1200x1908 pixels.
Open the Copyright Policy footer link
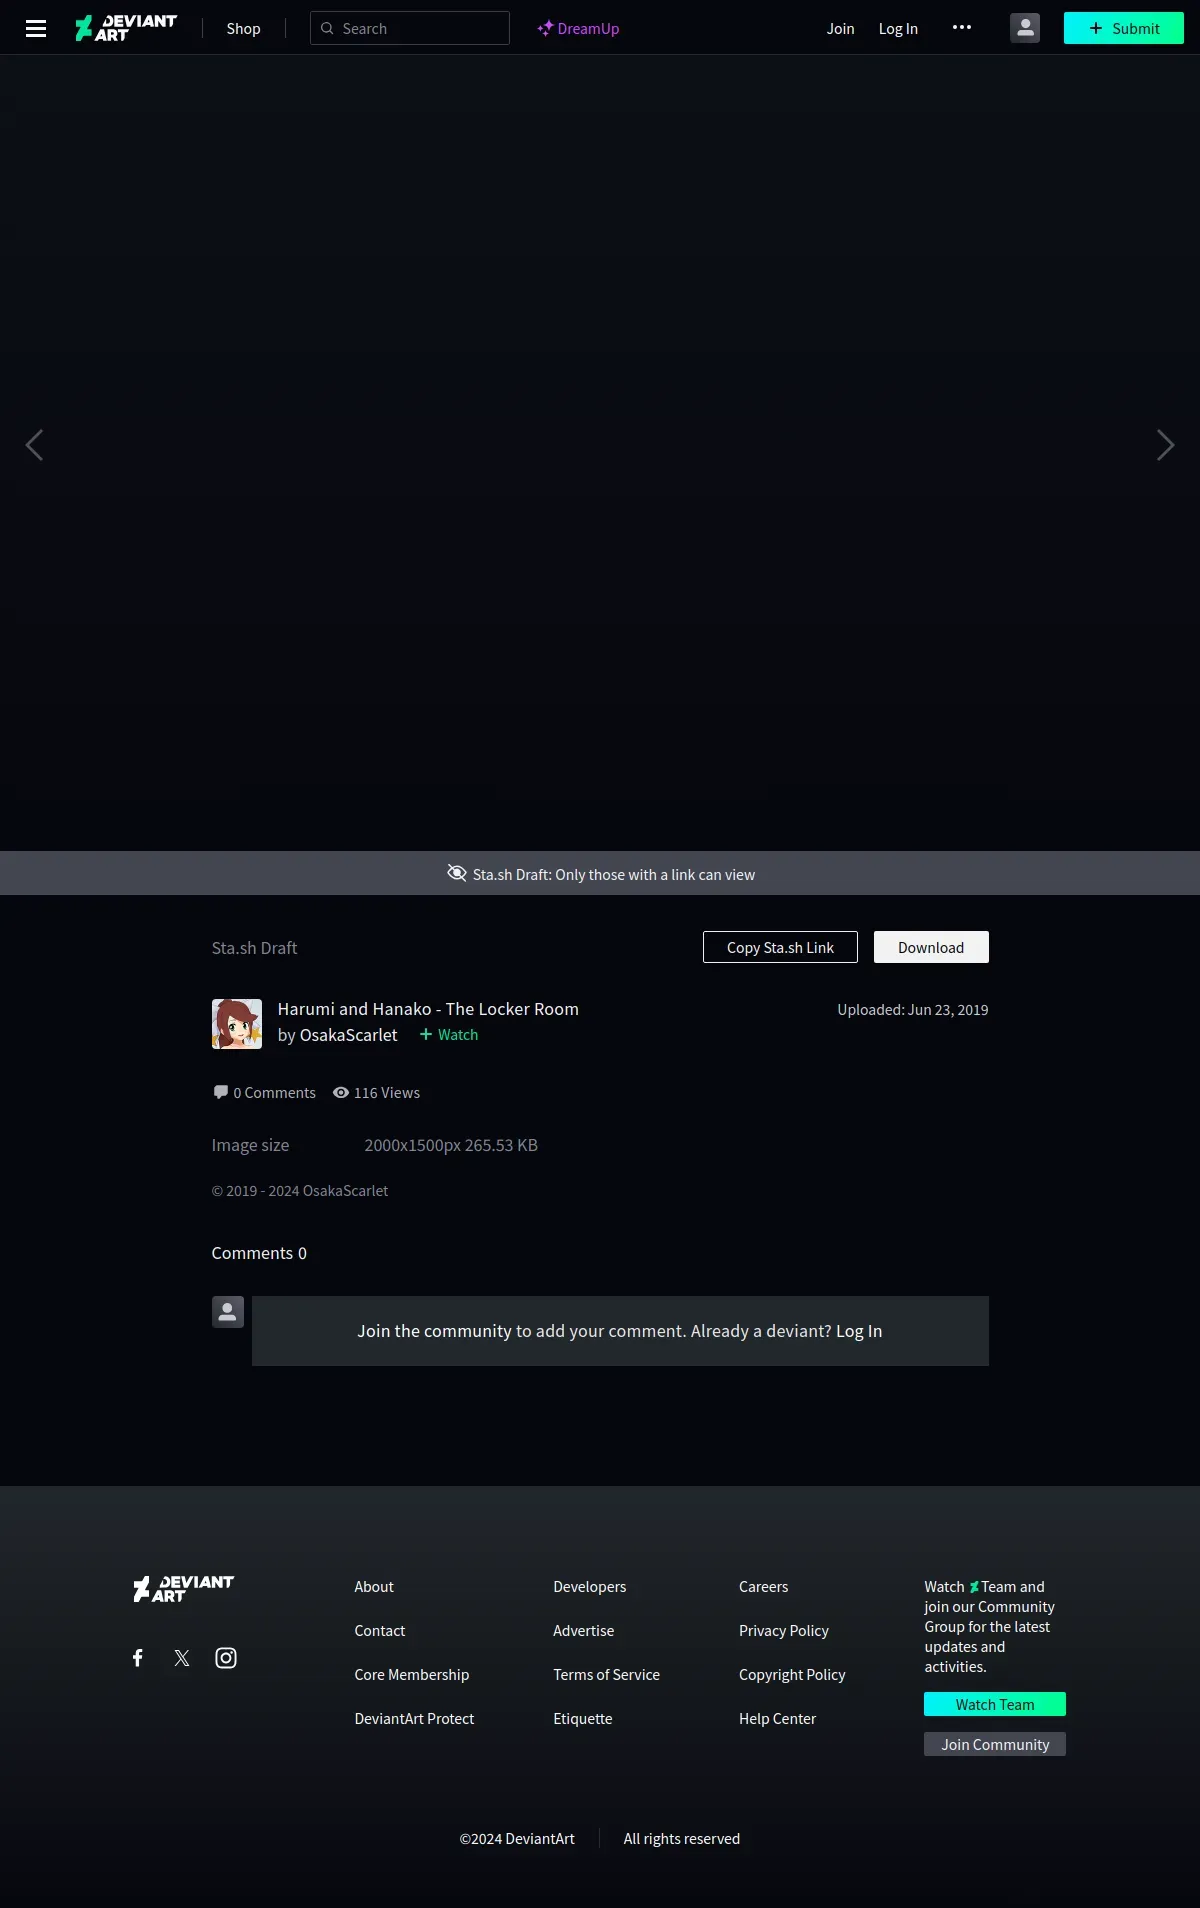792,1675
